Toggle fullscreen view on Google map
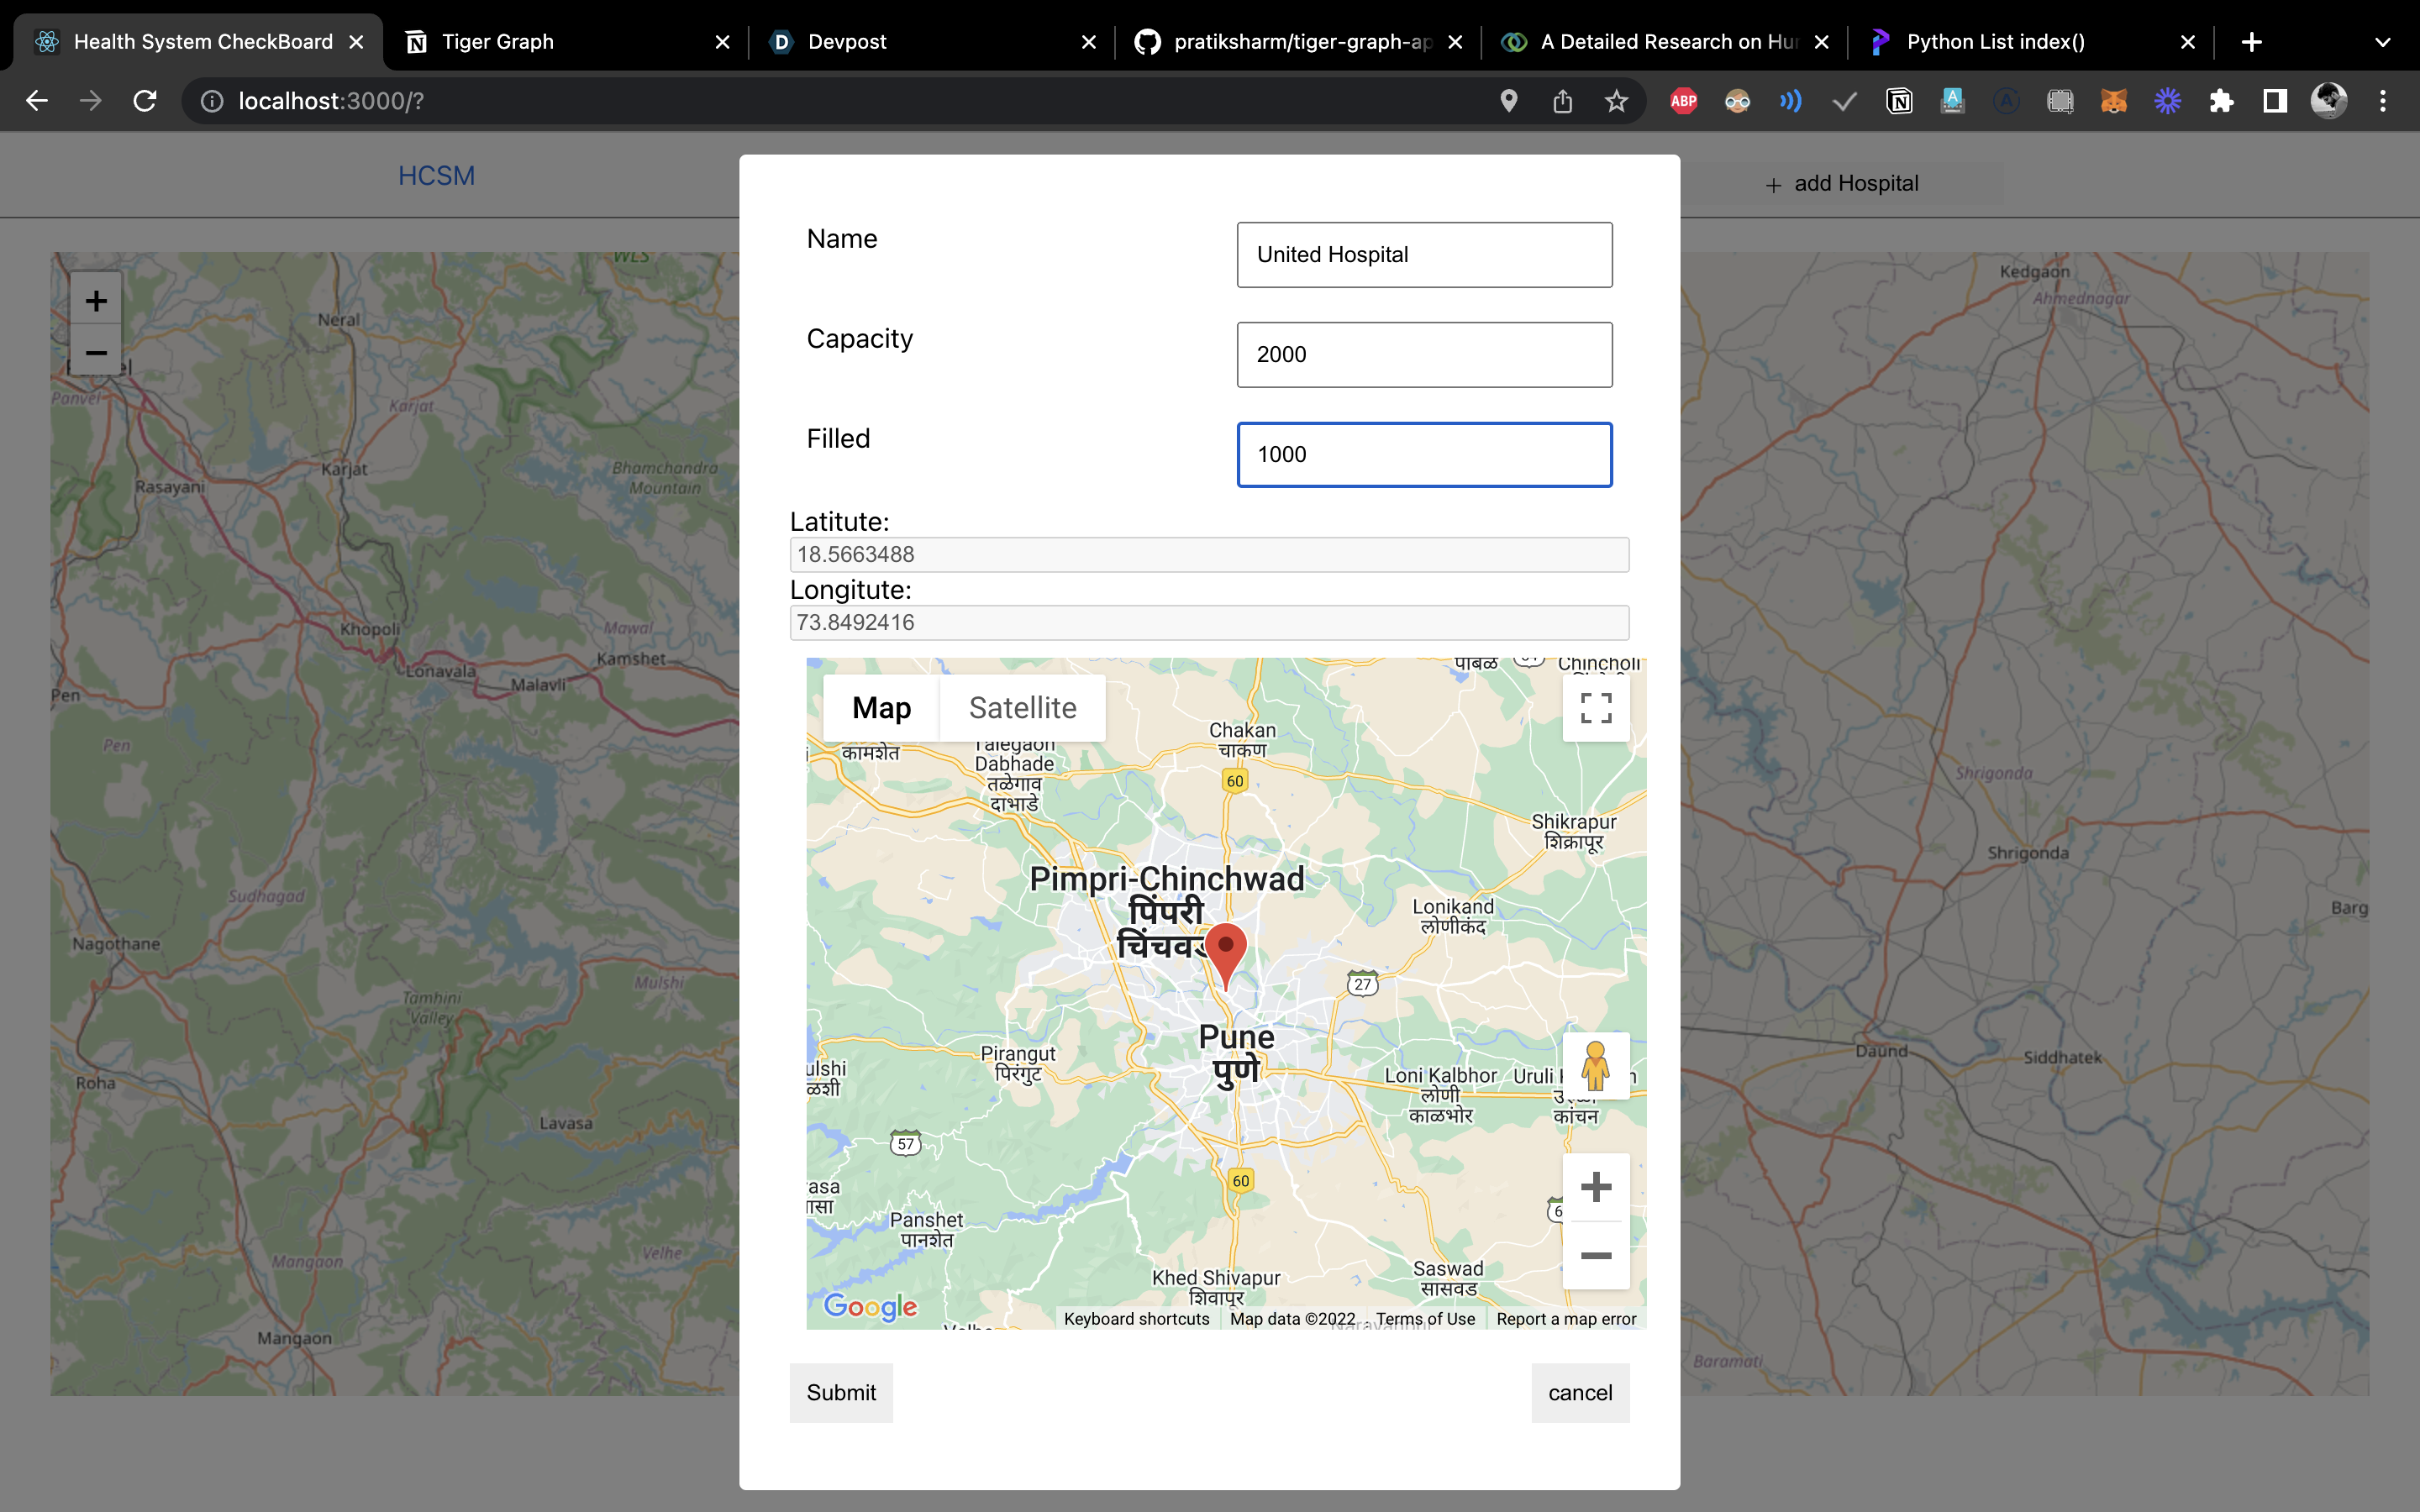 [1595, 708]
